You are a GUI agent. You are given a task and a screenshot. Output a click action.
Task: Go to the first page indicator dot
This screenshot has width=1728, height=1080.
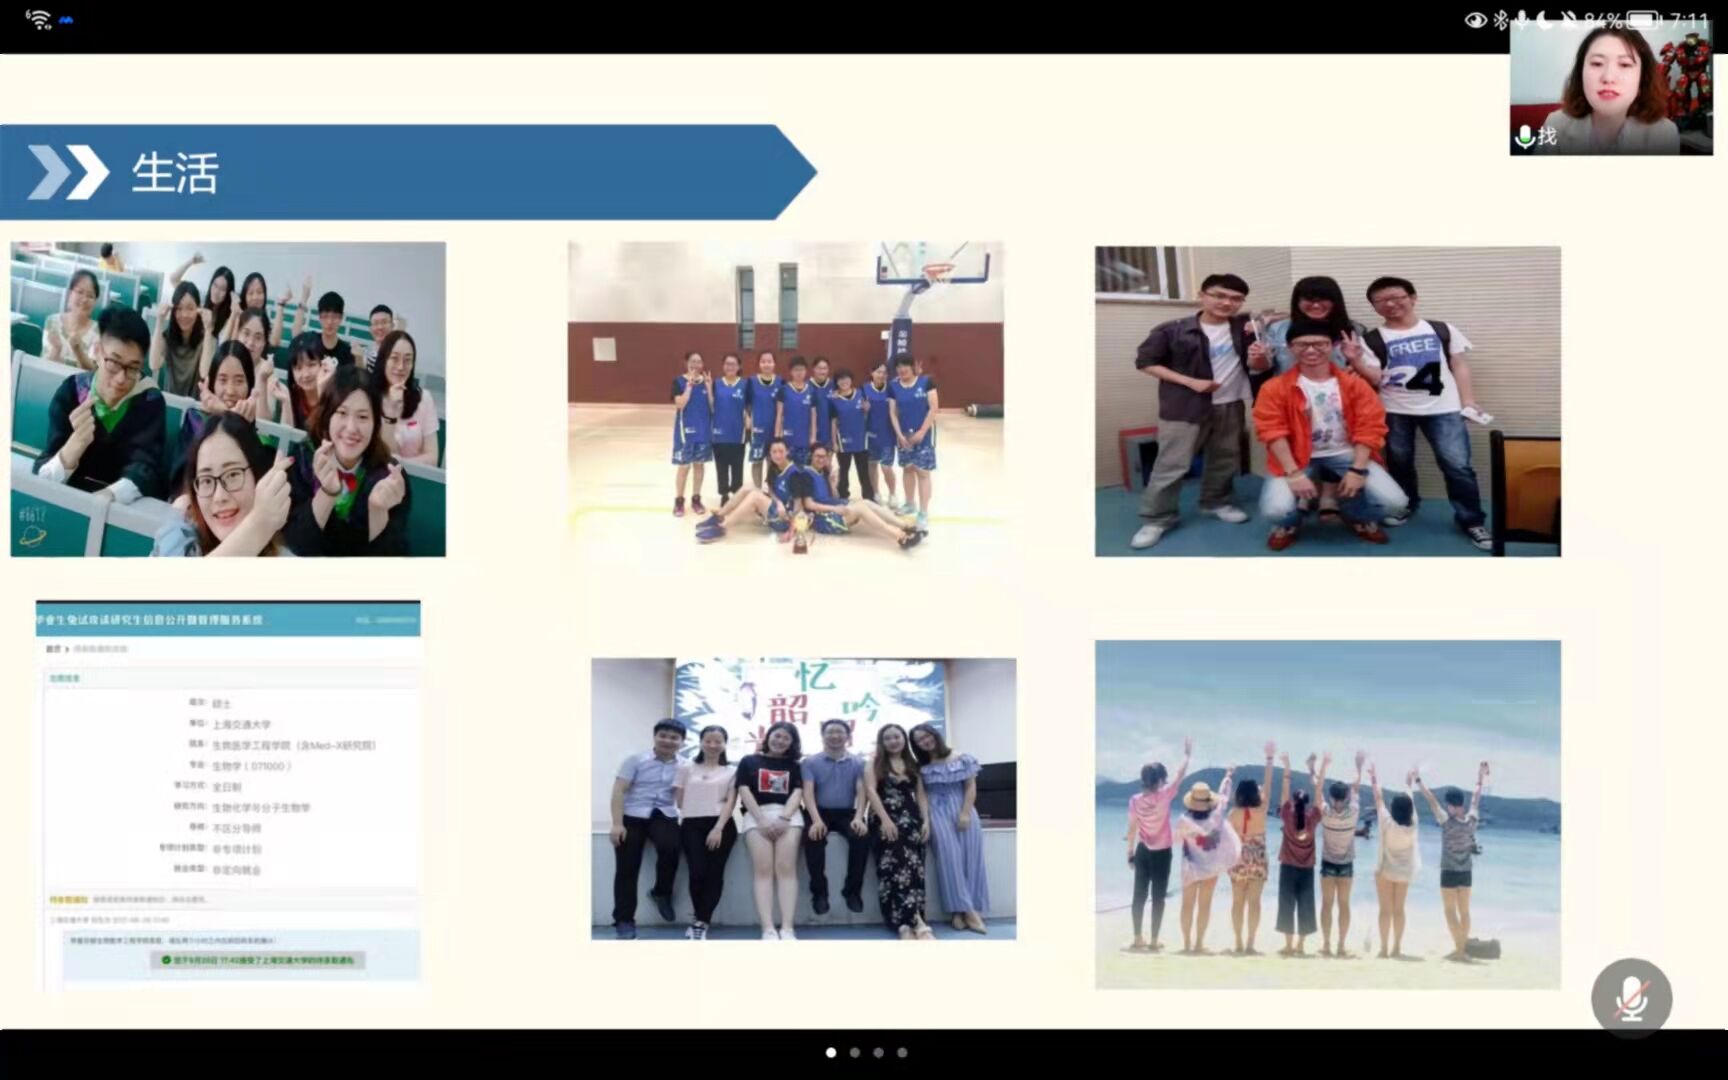coord(831,1052)
